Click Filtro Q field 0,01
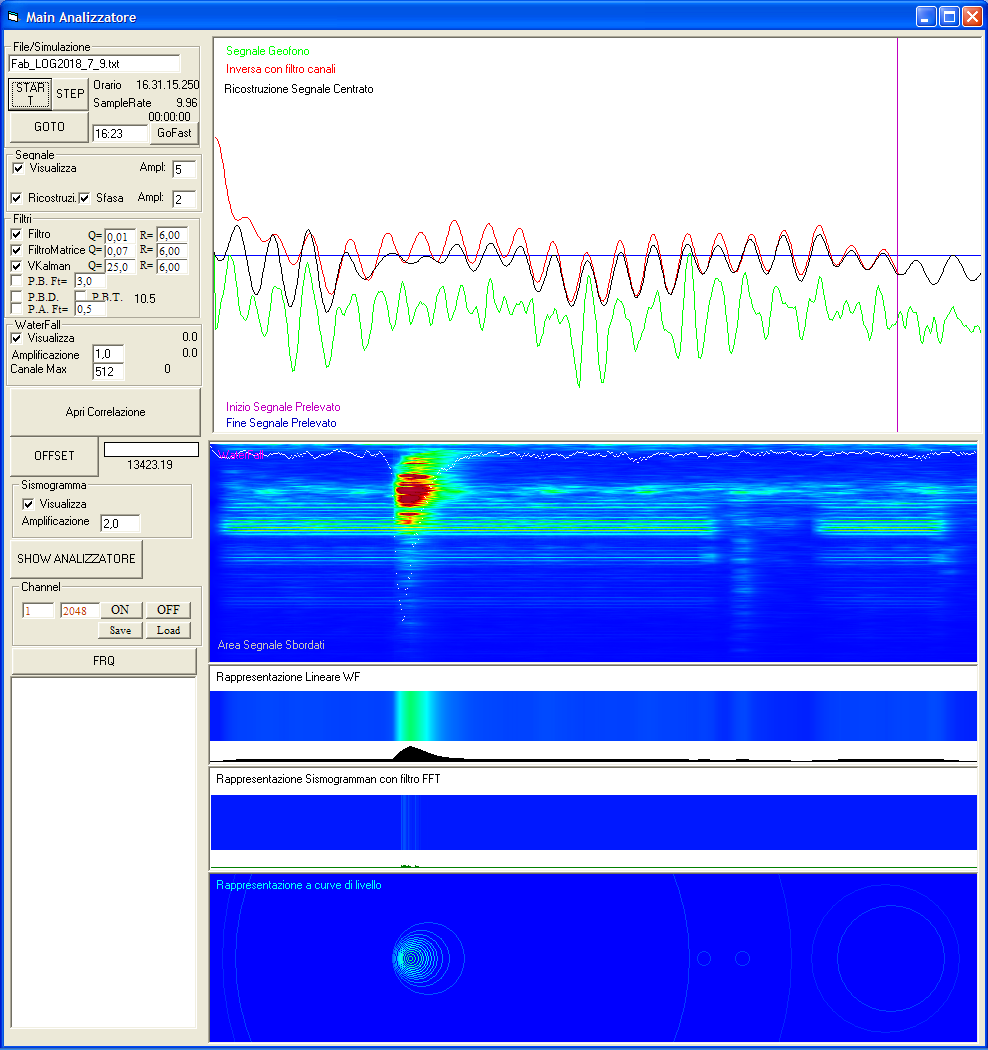 [x=120, y=236]
